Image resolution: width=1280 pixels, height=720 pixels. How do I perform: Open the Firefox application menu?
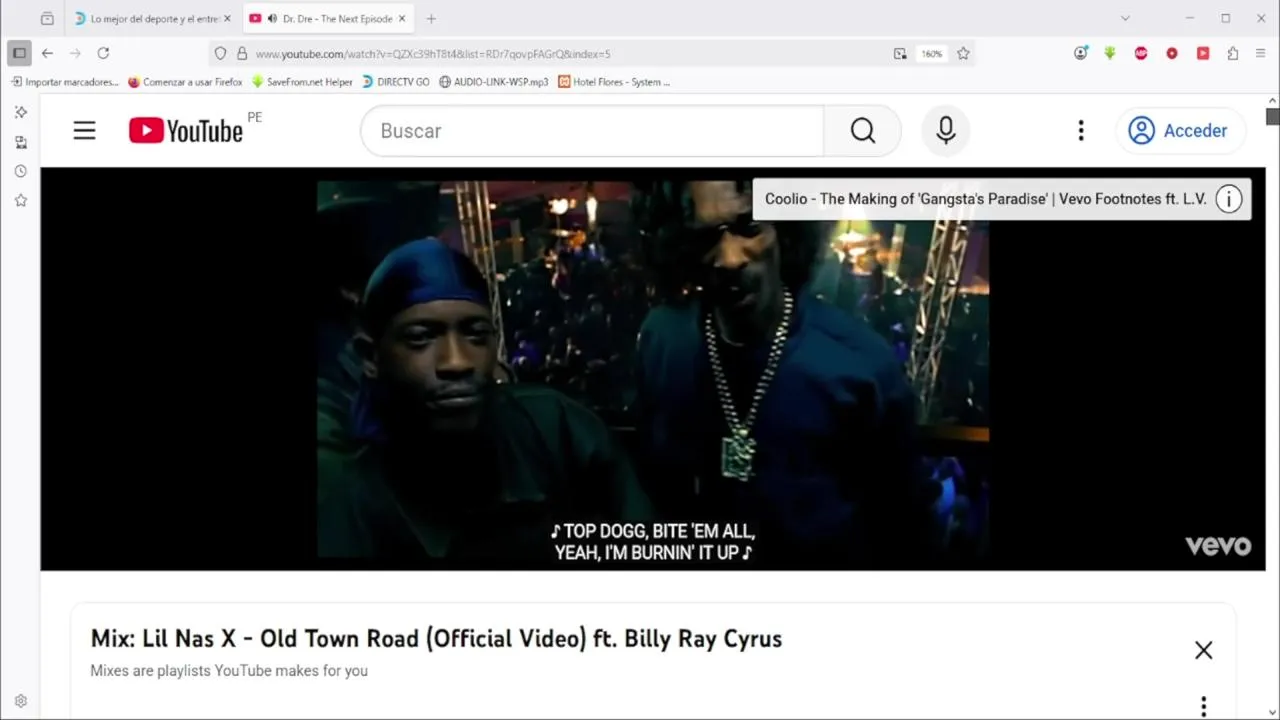pyautogui.click(x=1261, y=53)
